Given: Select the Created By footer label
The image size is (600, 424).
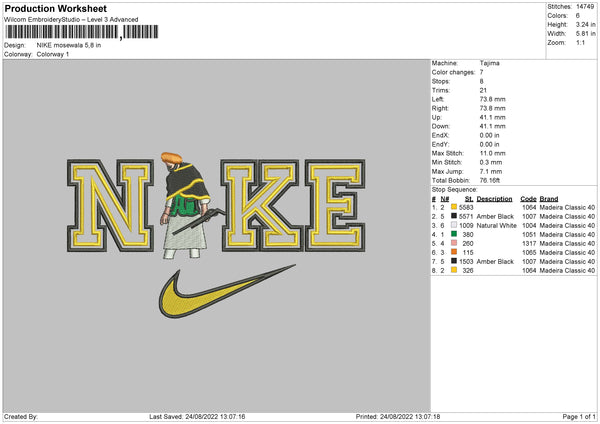Looking at the screenshot, I should click(x=21, y=416).
